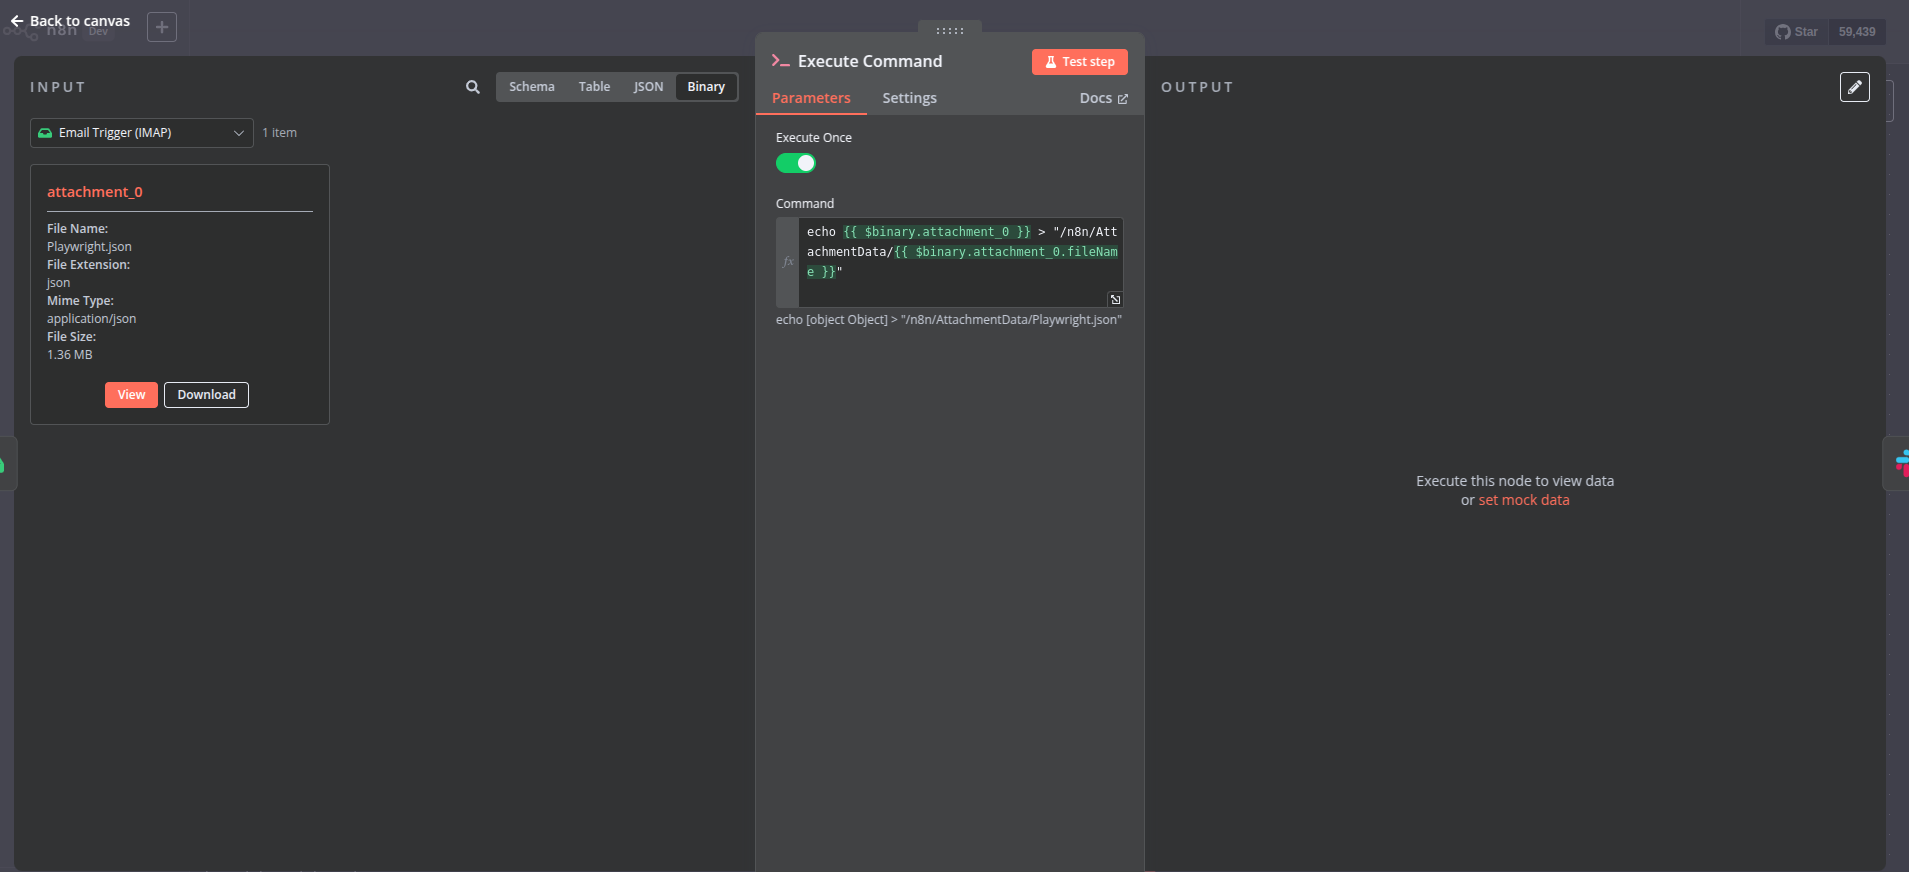The height and width of the screenshot is (872, 1909).
Task: Click the fx expression icon beside Command
Action: point(788,262)
